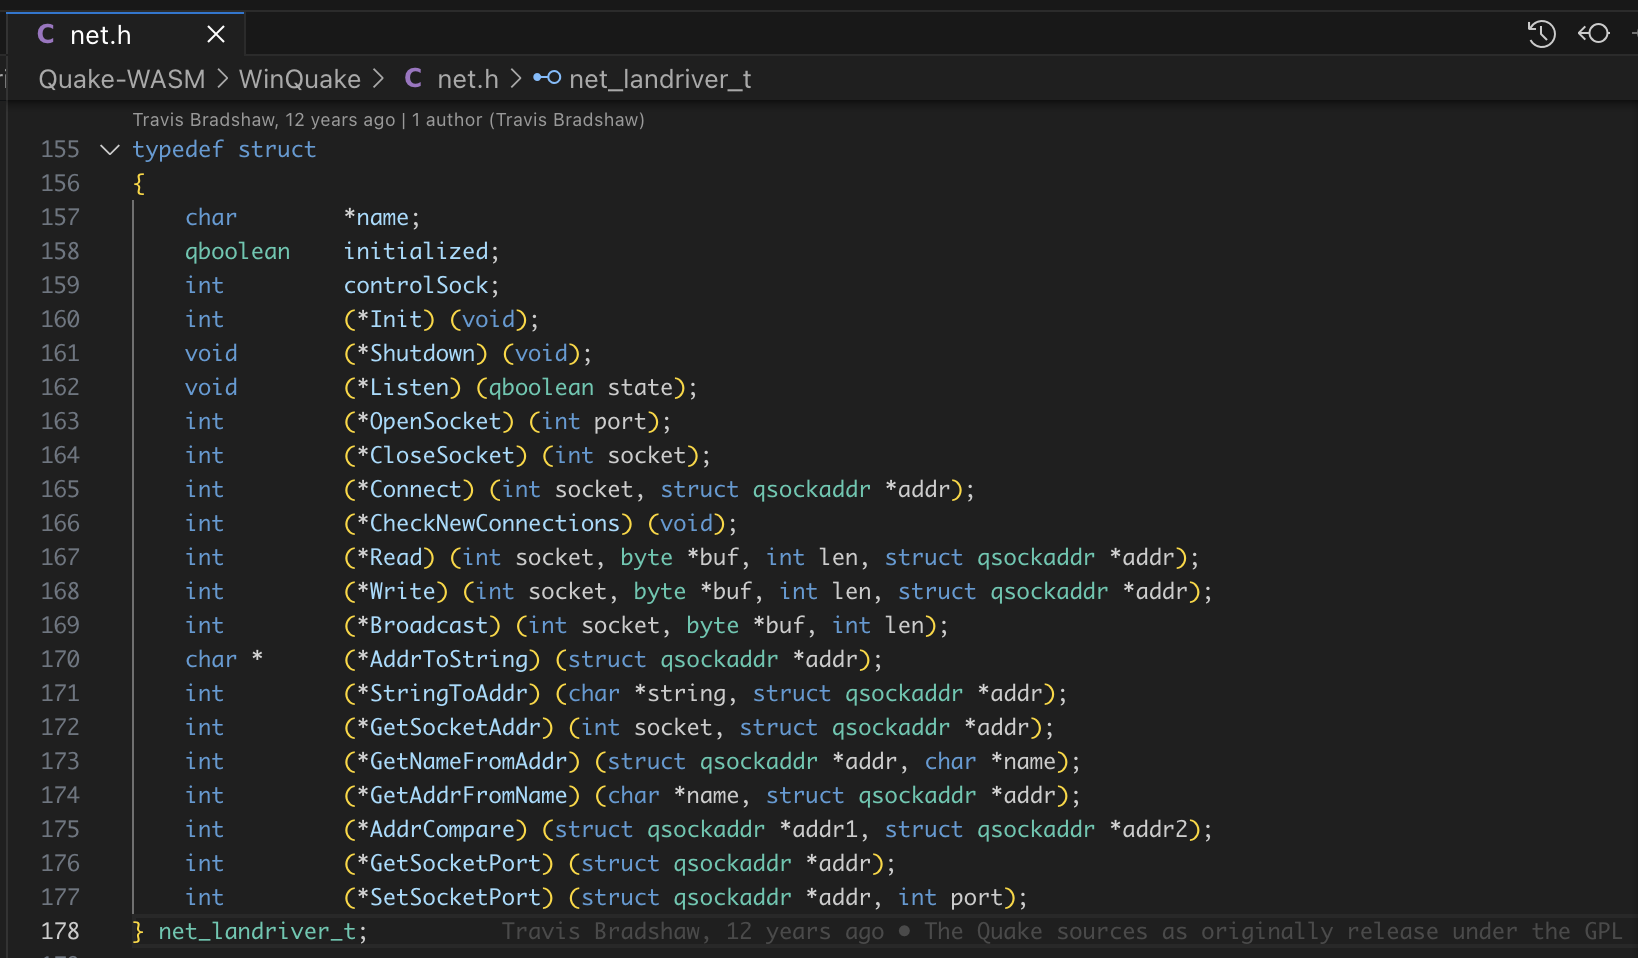This screenshot has height=958, width=1638.
Task: Click line number 178 in gutter
Action: [x=60, y=932]
